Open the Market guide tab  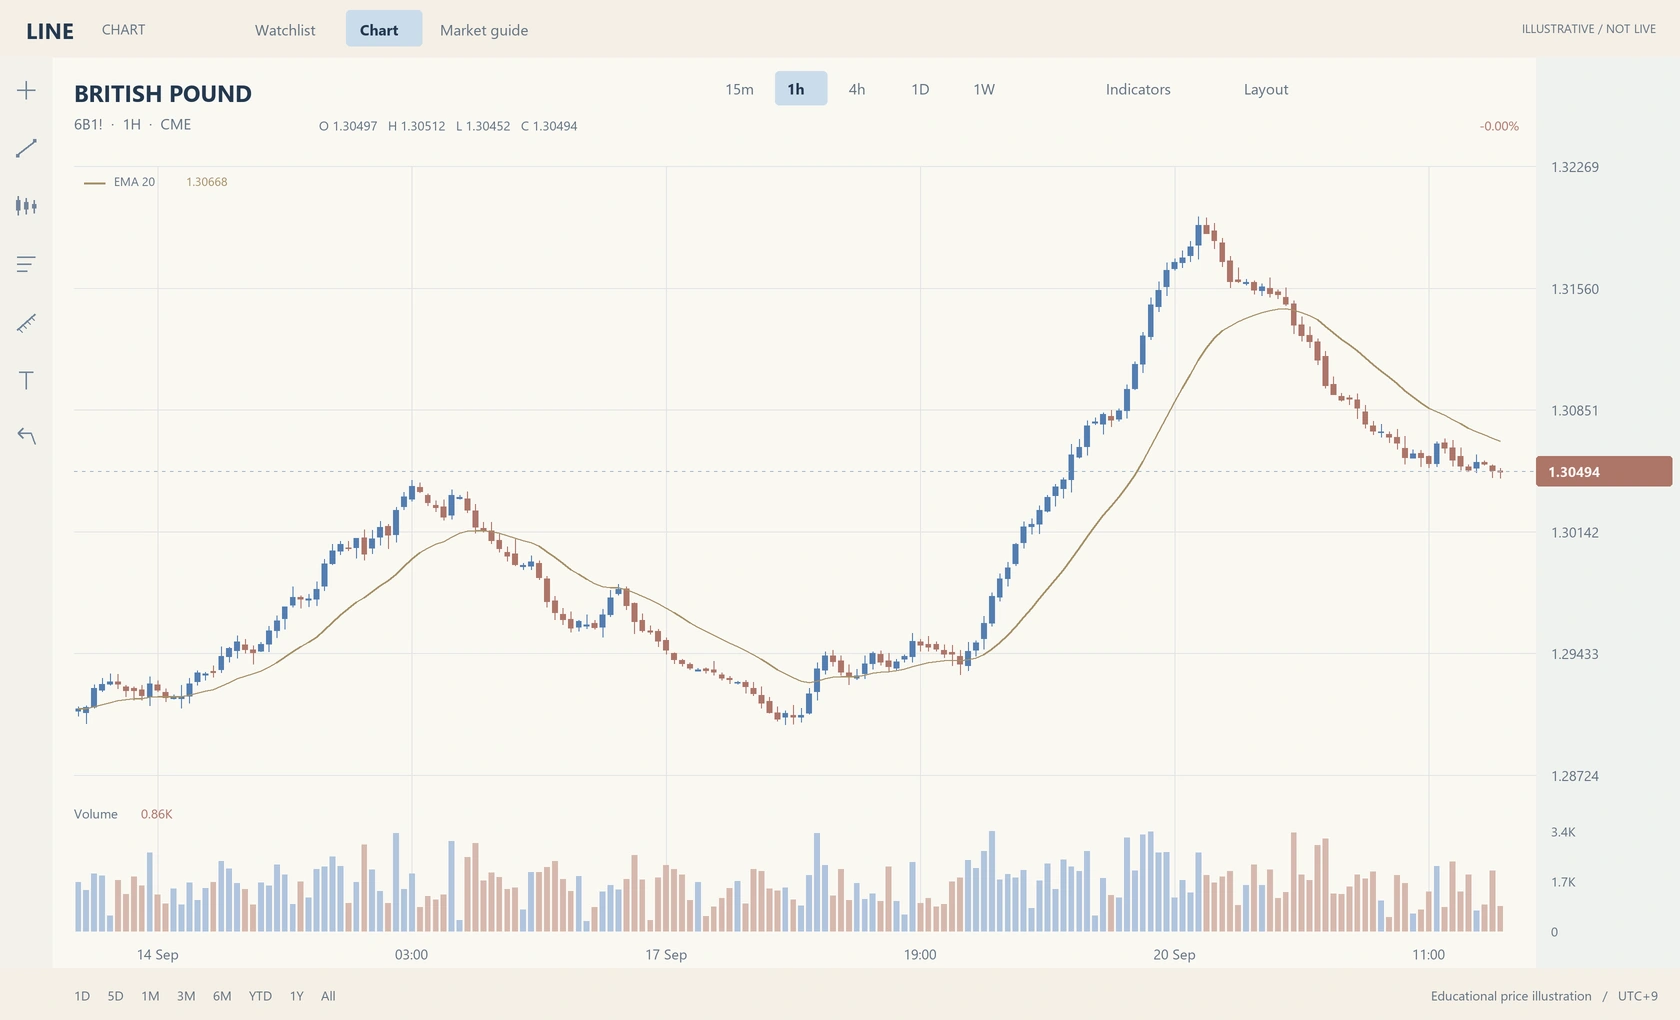484,30
